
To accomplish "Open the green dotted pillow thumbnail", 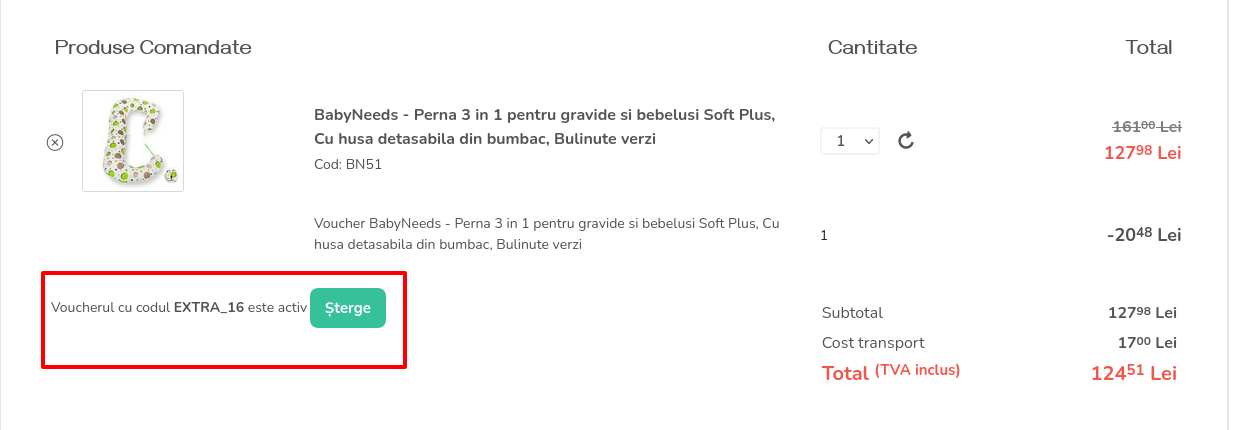I will [133, 141].
